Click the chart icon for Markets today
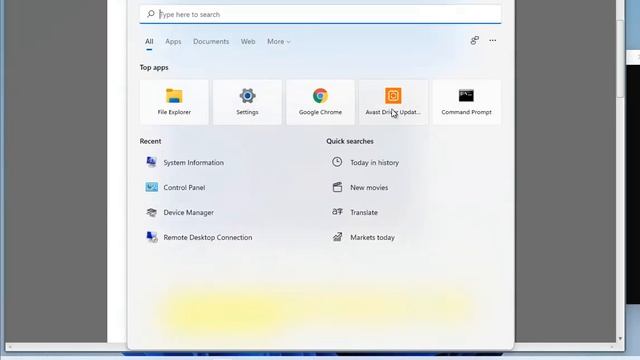 point(337,237)
